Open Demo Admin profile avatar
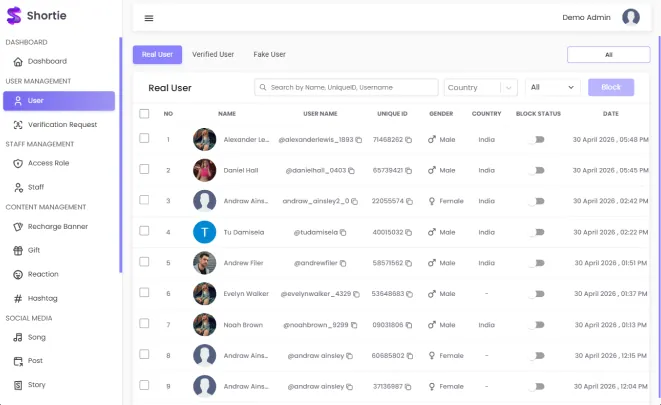The width and height of the screenshot is (661, 405). (x=631, y=17)
